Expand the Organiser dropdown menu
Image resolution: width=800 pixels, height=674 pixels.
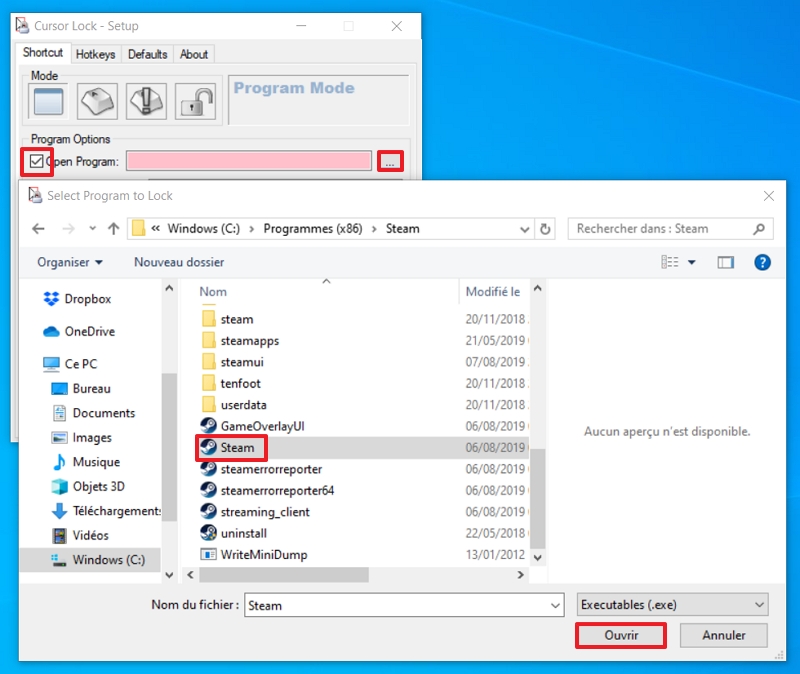70,262
